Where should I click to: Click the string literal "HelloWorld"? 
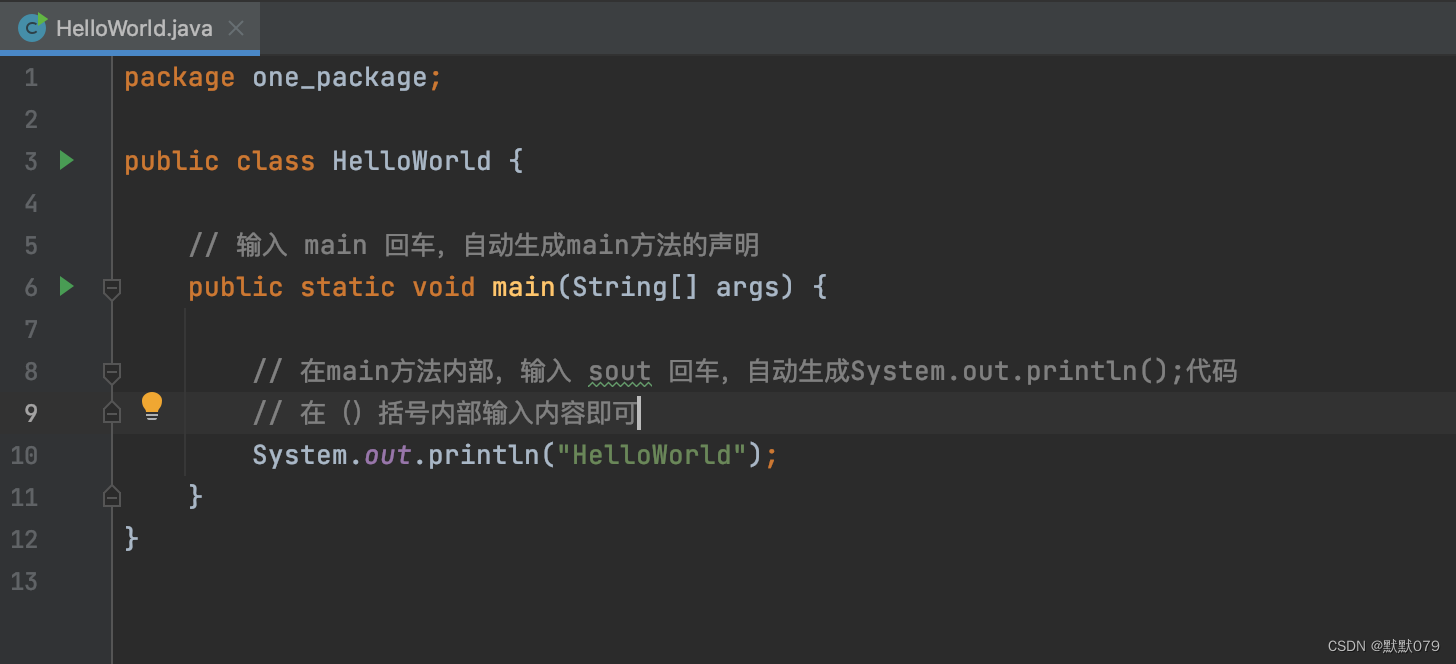click(x=651, y=454)
